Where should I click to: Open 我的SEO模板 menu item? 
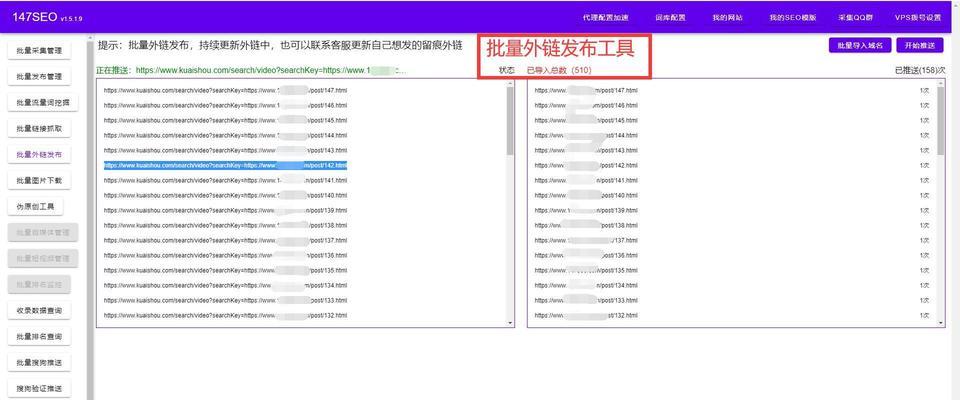click(793, 18)
